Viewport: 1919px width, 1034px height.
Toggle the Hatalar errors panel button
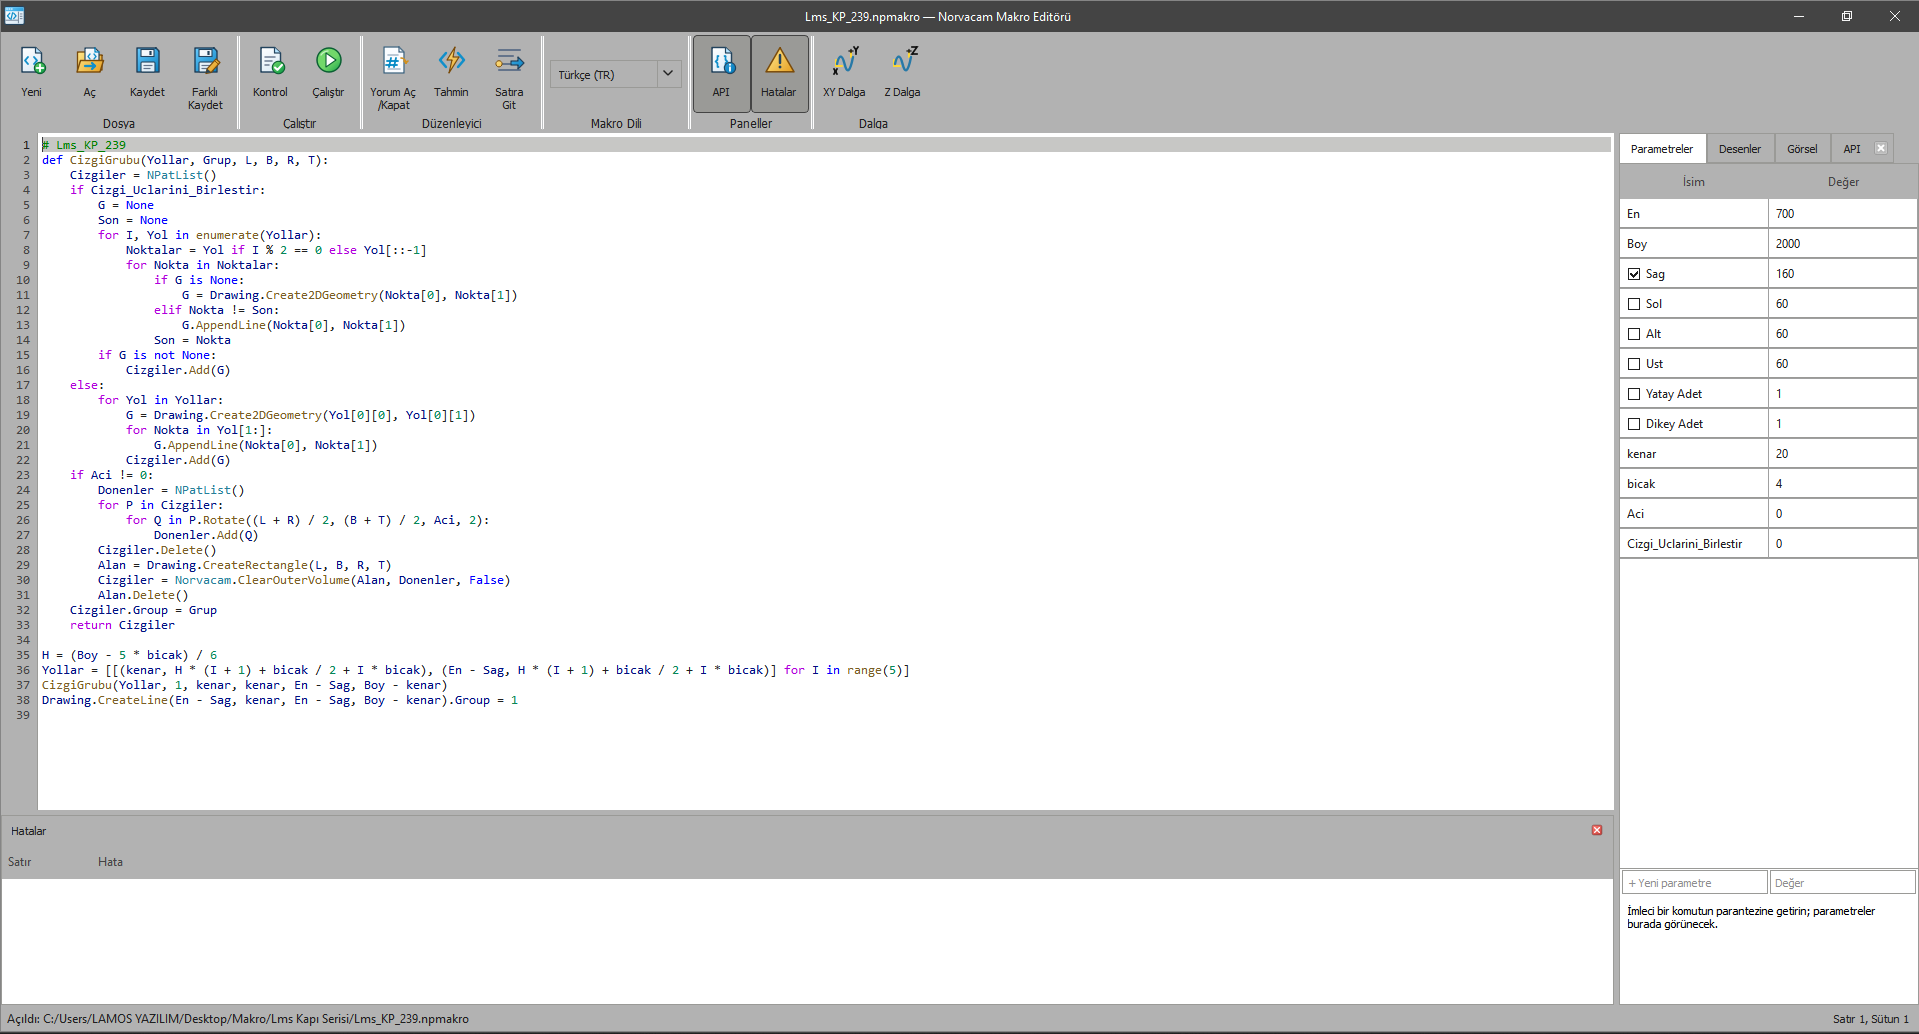tap(779, 73)
